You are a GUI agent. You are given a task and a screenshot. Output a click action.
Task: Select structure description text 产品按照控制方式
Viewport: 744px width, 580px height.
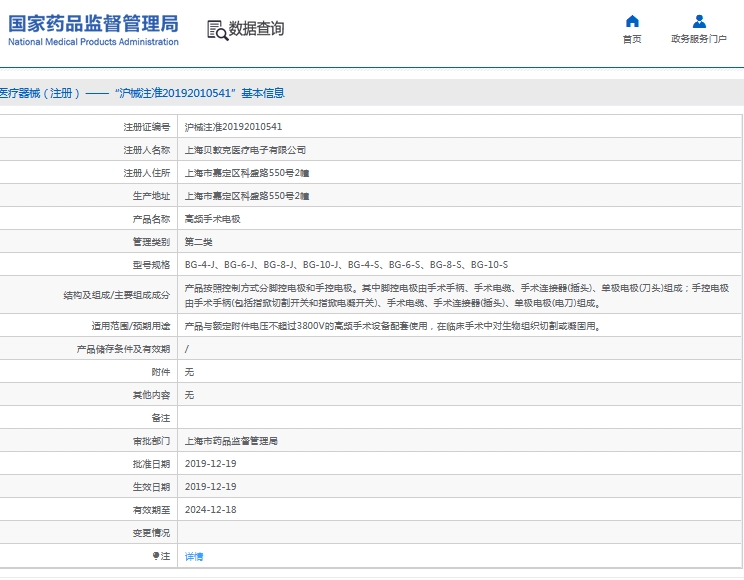456,295
